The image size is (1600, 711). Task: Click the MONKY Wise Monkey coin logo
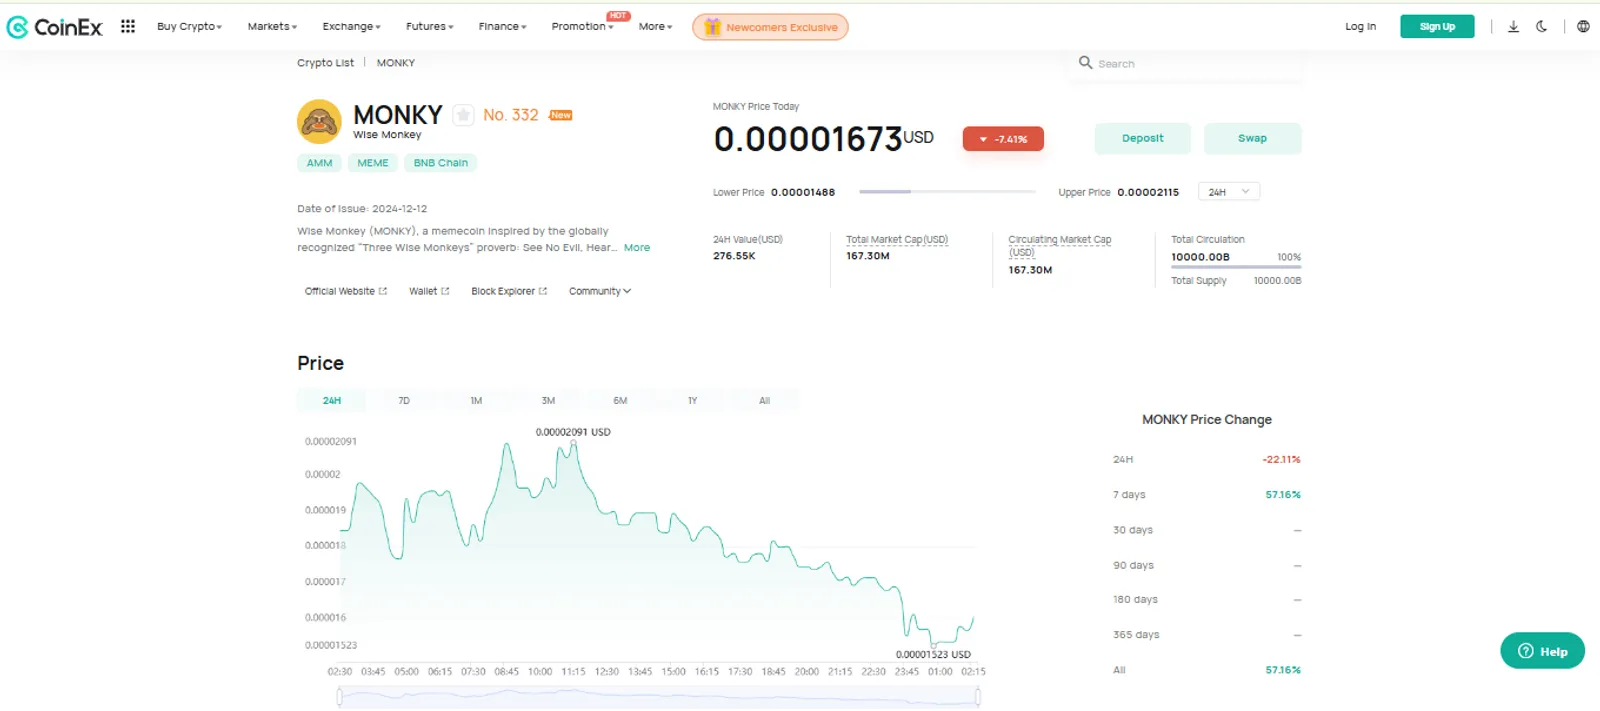[319, 122]
